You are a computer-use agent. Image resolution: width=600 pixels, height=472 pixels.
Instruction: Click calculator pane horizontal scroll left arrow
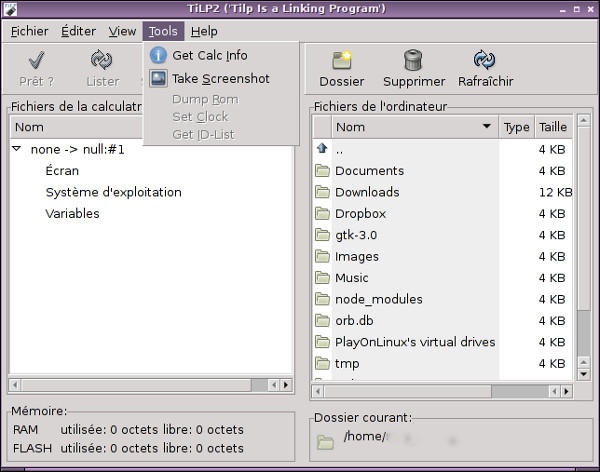click(15, 384)
